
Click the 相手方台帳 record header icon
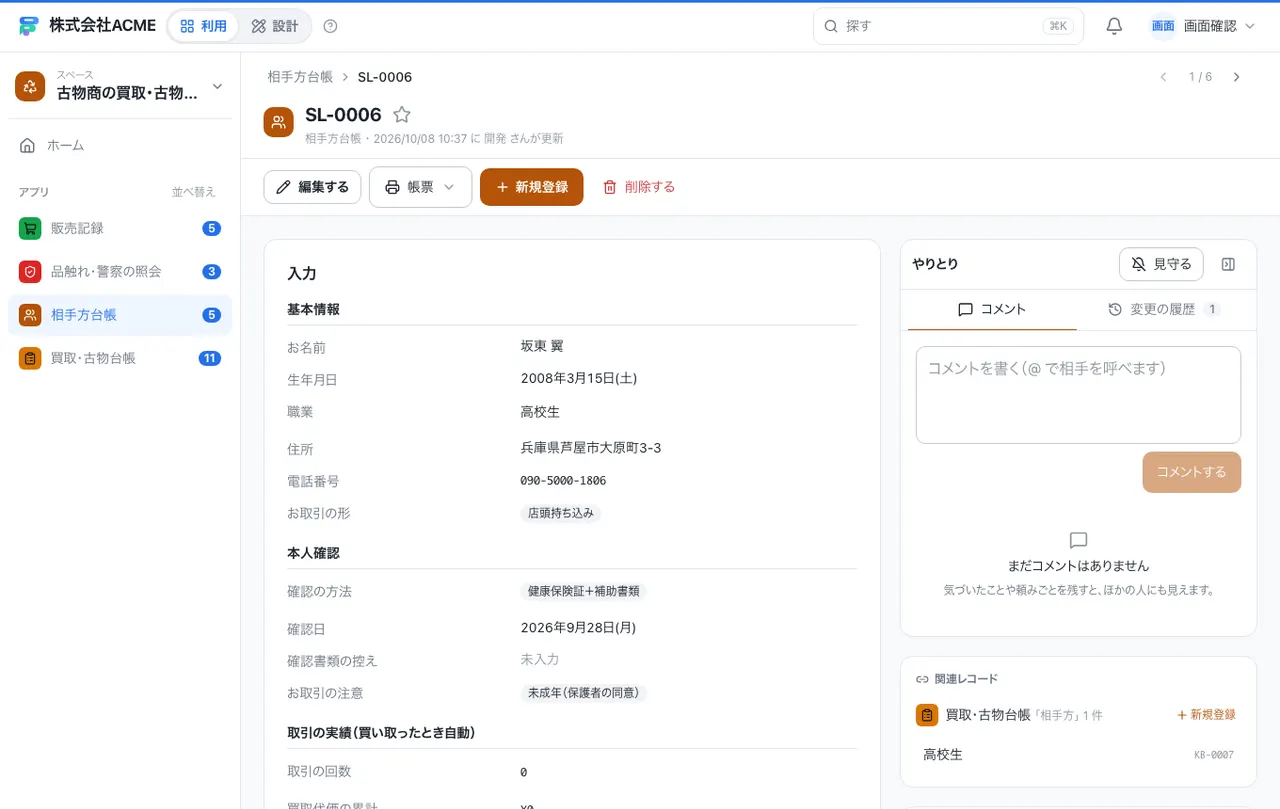[x=279, y=122]
